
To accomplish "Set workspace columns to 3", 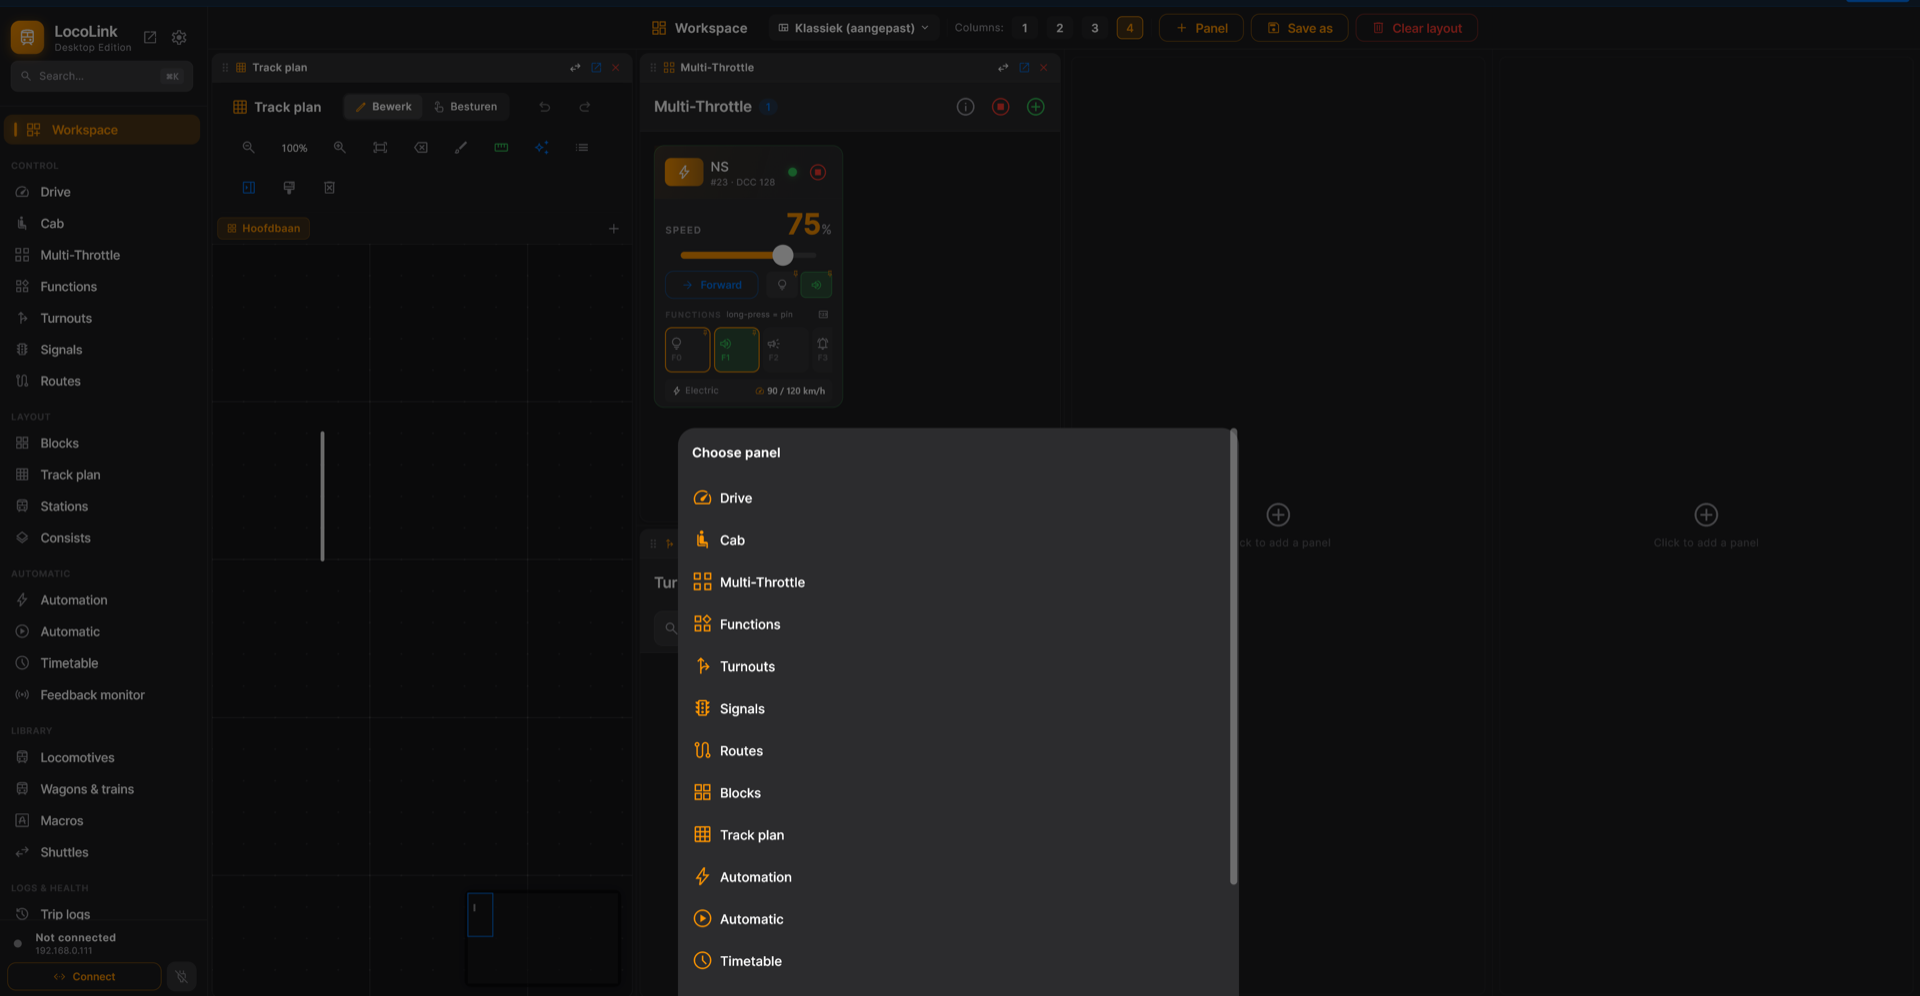I will pyautogui.click(x=1094, y=28).
